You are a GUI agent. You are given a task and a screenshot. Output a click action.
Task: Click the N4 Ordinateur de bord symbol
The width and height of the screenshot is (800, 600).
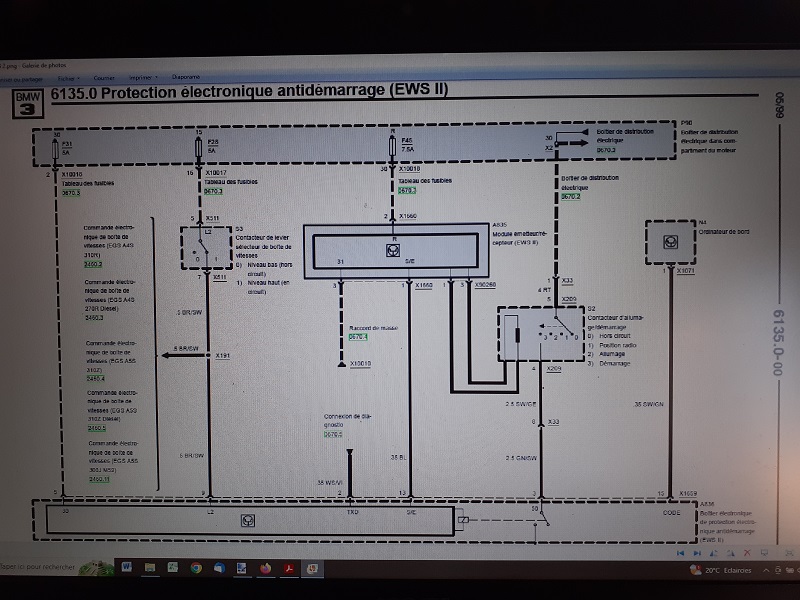670,242
